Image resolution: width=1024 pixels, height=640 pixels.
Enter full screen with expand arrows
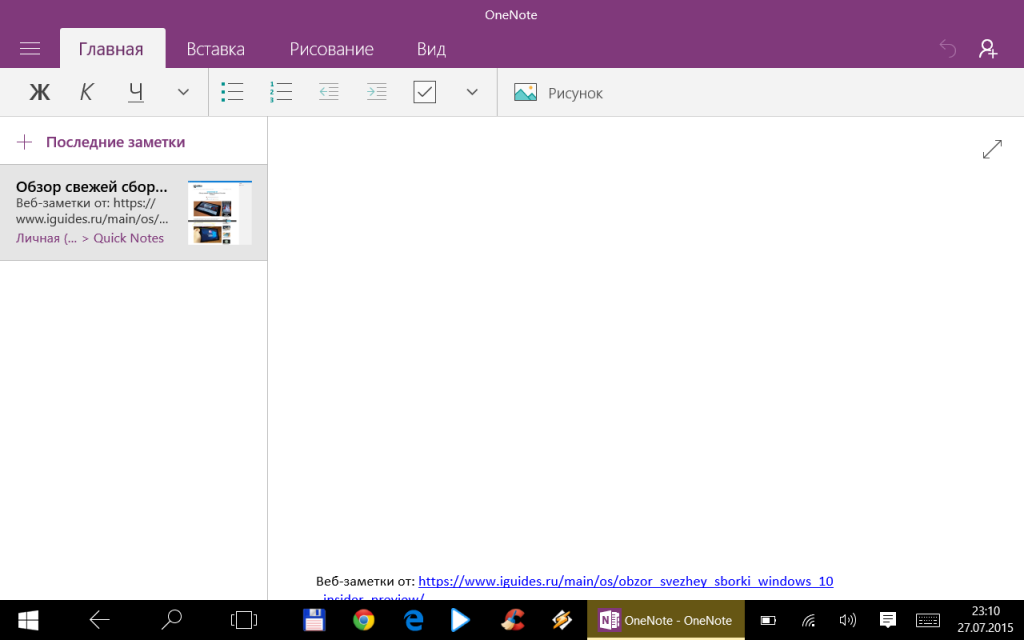point(992,149)
